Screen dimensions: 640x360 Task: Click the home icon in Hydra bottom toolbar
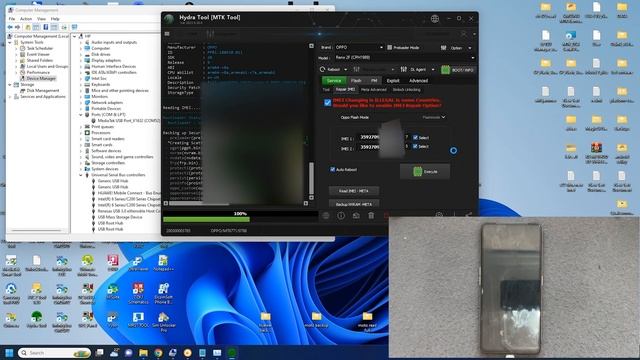356,216
